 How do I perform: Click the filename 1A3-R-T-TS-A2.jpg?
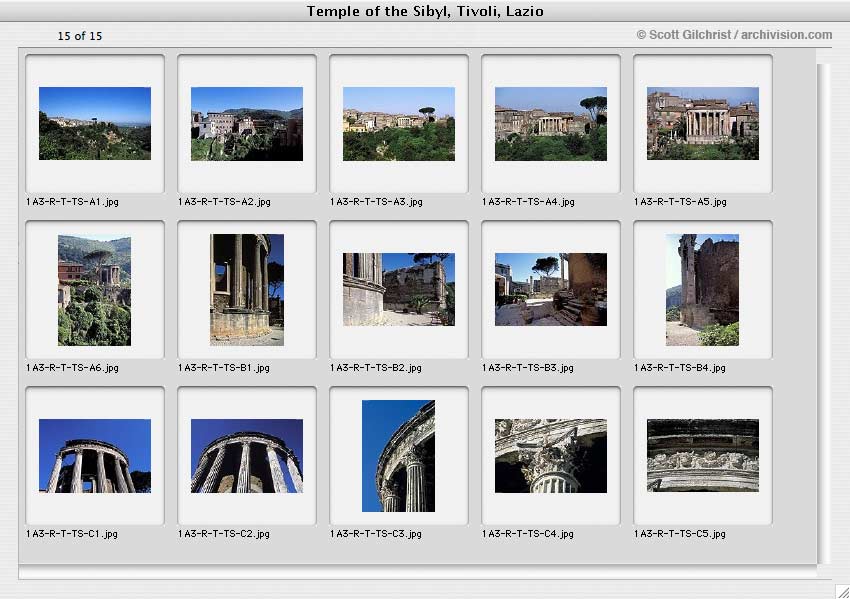(x=224, y=202)
